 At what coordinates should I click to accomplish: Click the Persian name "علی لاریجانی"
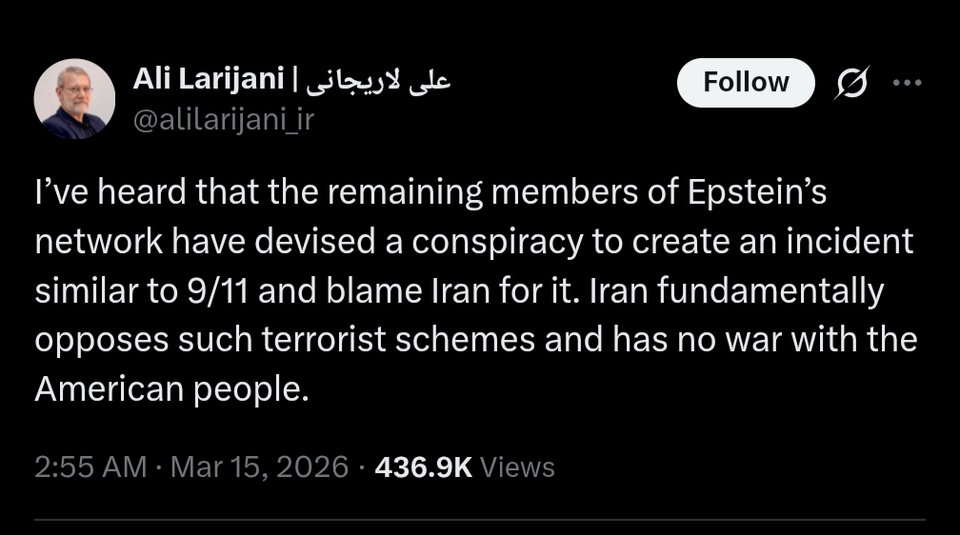point(377,80)
